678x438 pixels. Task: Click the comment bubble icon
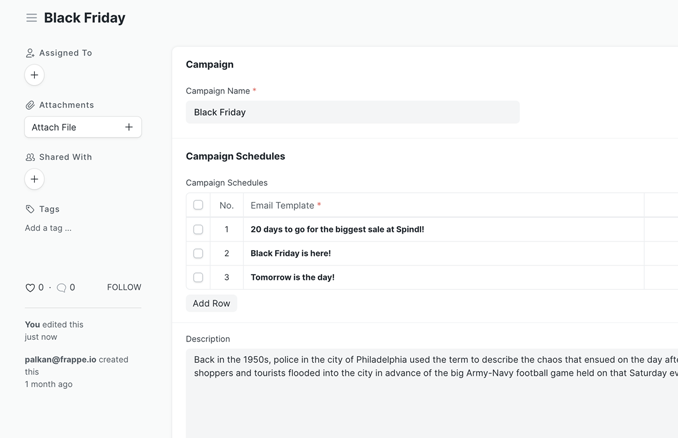[61, 288]
